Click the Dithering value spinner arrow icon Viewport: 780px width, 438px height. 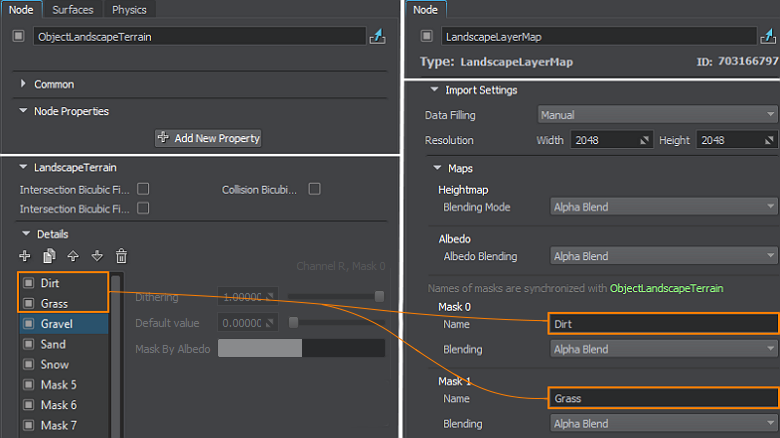point(270,297)
